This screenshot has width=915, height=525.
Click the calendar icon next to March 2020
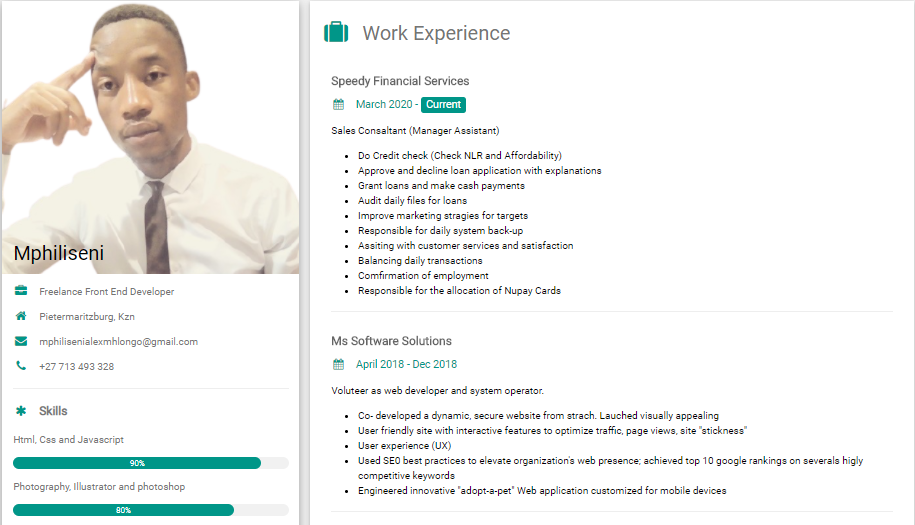(x=338, y=104)
